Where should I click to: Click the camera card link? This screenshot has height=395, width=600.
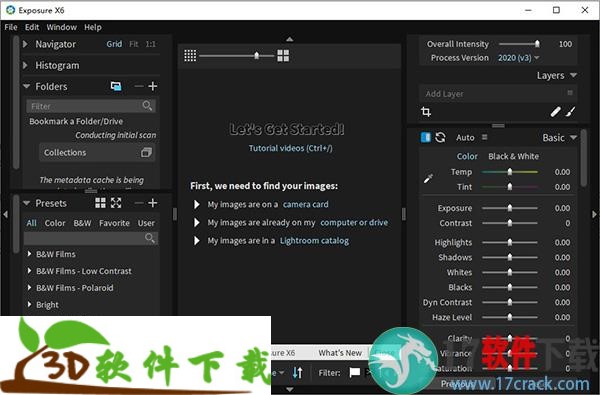(x=305, y=204)
